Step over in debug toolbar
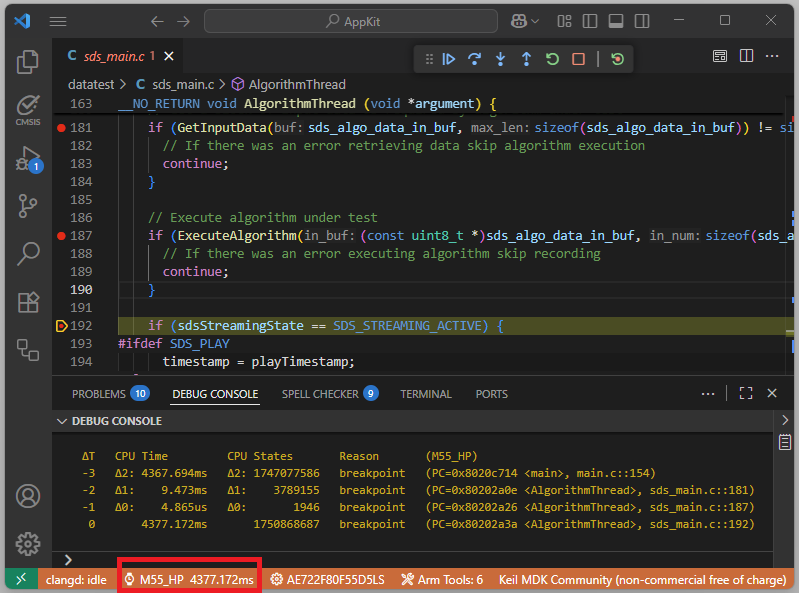Viewport: 799px width, 593px height. [x=475, y=59]
